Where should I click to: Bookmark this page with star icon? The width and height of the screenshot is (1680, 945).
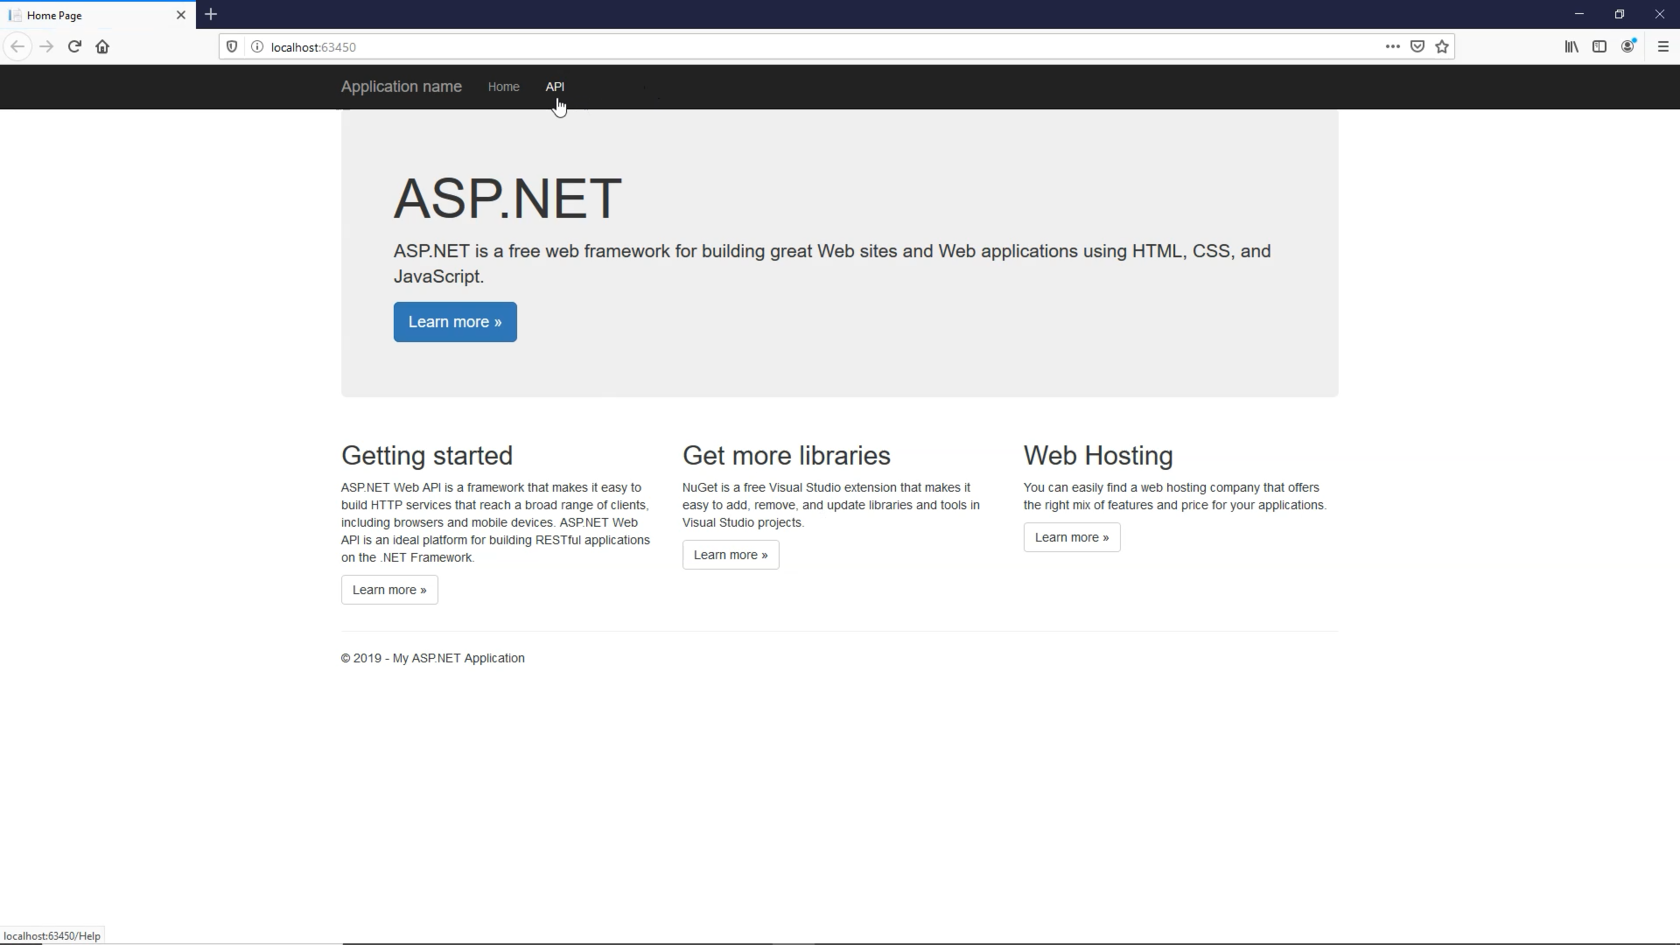coord(1442,47)
